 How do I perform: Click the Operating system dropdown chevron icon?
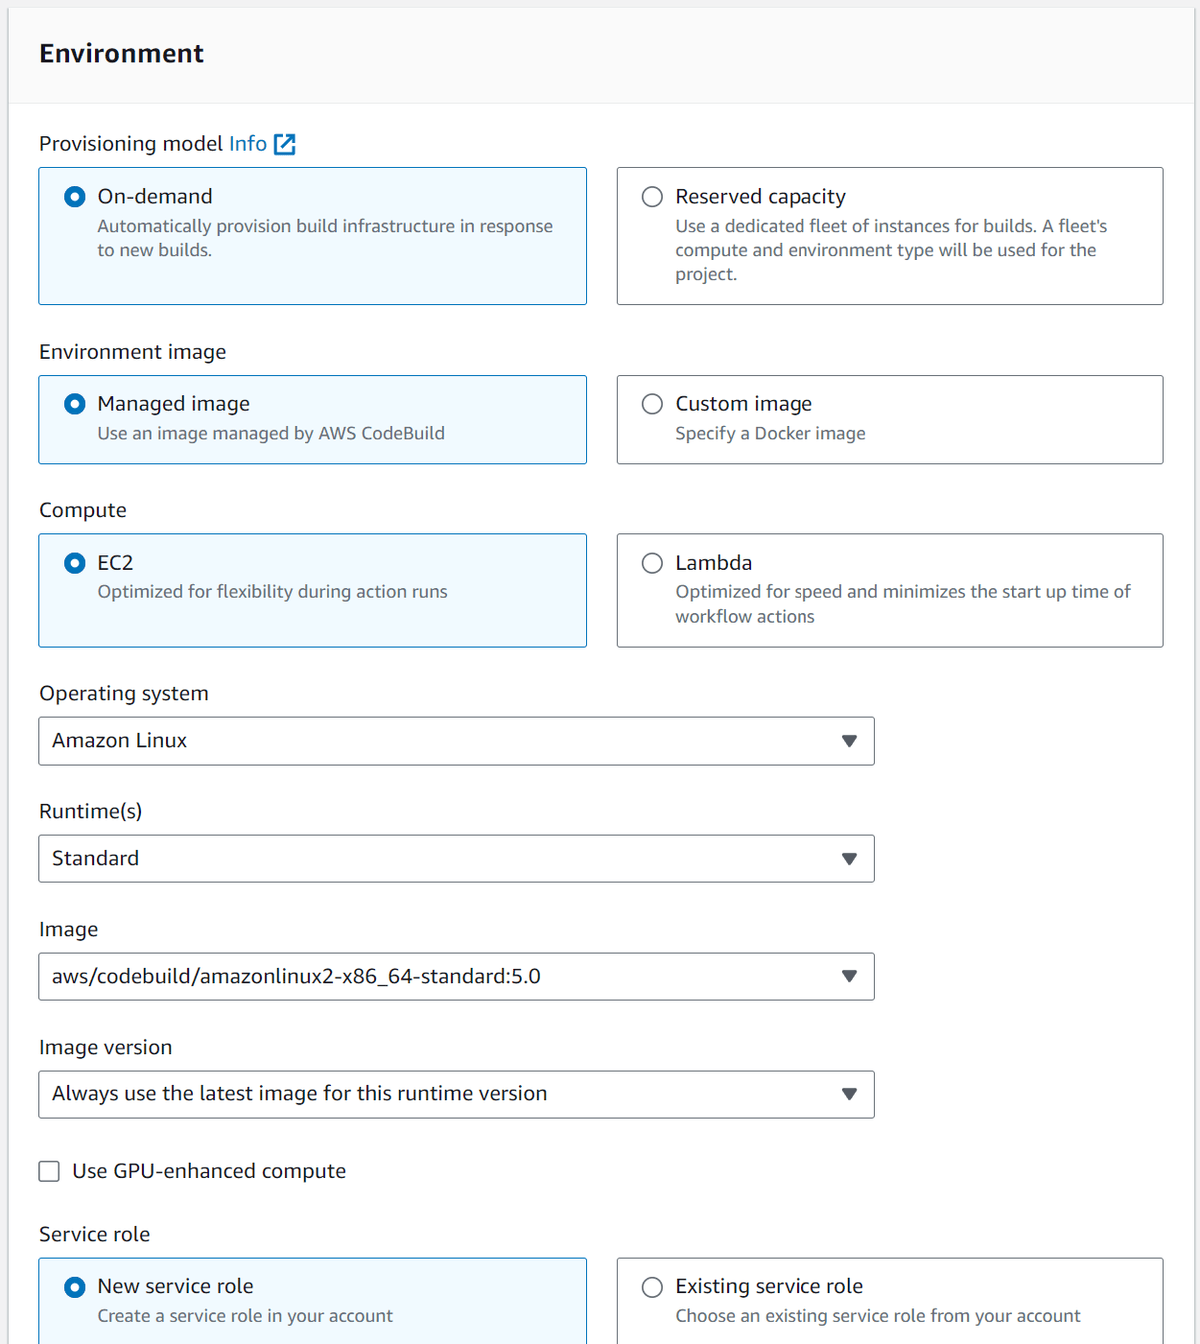(x=849, y=741)
